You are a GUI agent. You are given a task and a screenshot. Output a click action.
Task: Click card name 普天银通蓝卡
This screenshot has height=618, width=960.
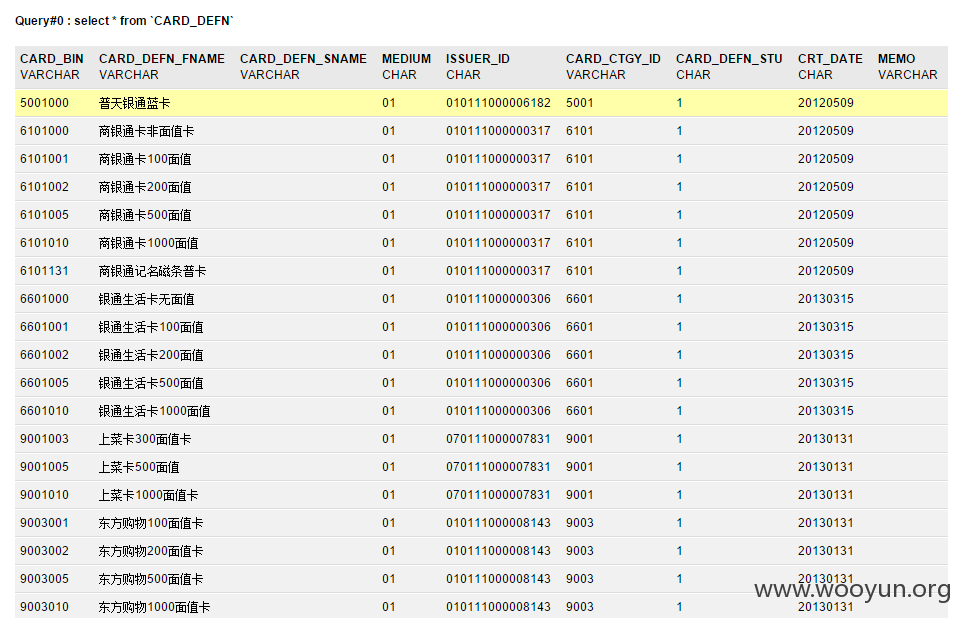(x=134, y=103)
